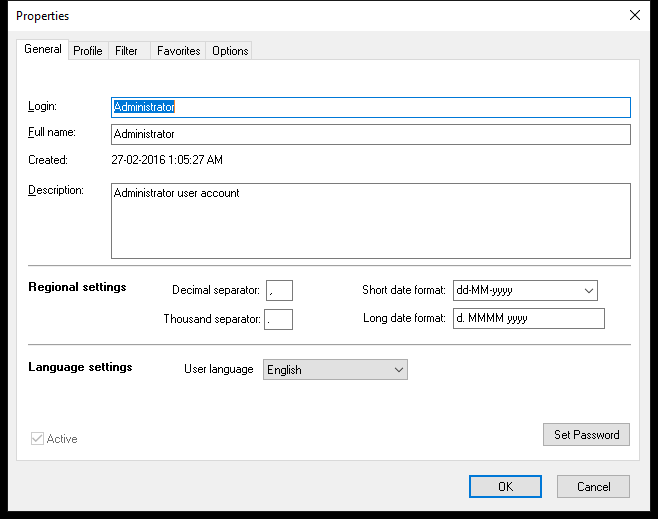Screen dimensions: 658x519
Task: Click the Language settings heading
Action: point(80,367)
